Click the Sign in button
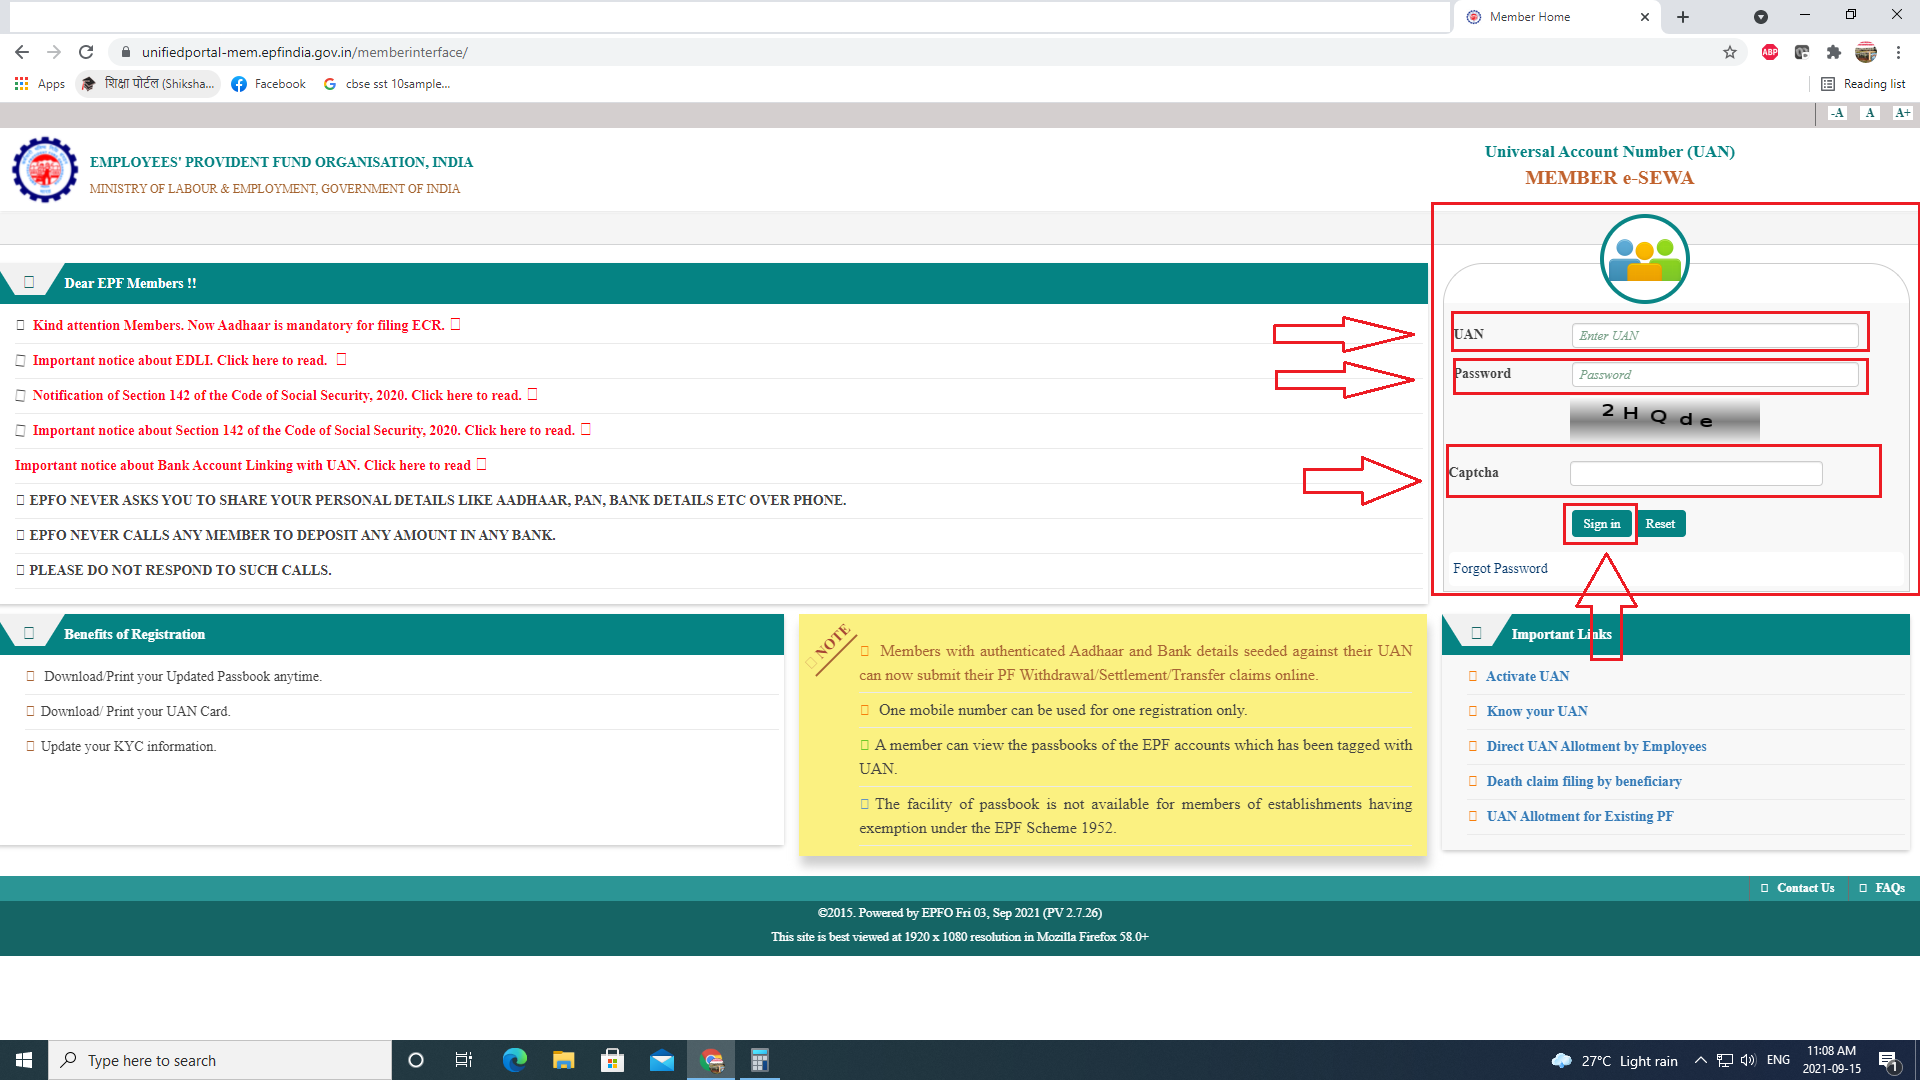This screenshot has height=1080, width=1920. [x=1601, y=524]
